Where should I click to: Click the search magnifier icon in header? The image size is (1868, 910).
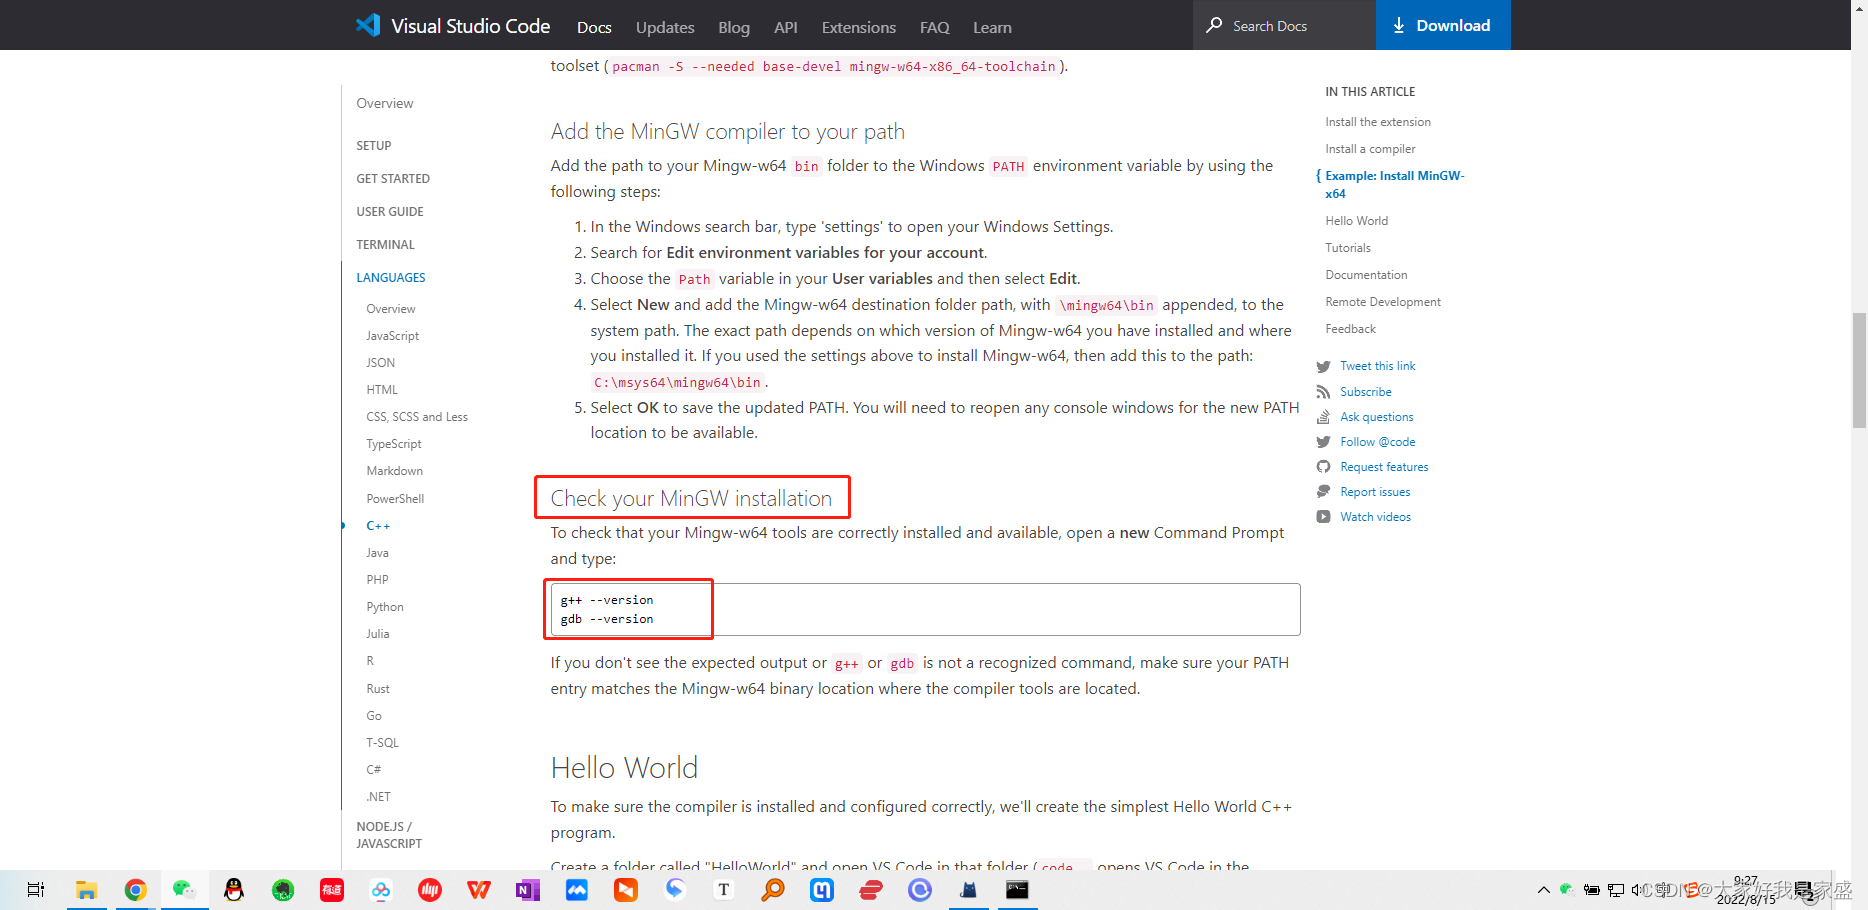click(1214, 25)
